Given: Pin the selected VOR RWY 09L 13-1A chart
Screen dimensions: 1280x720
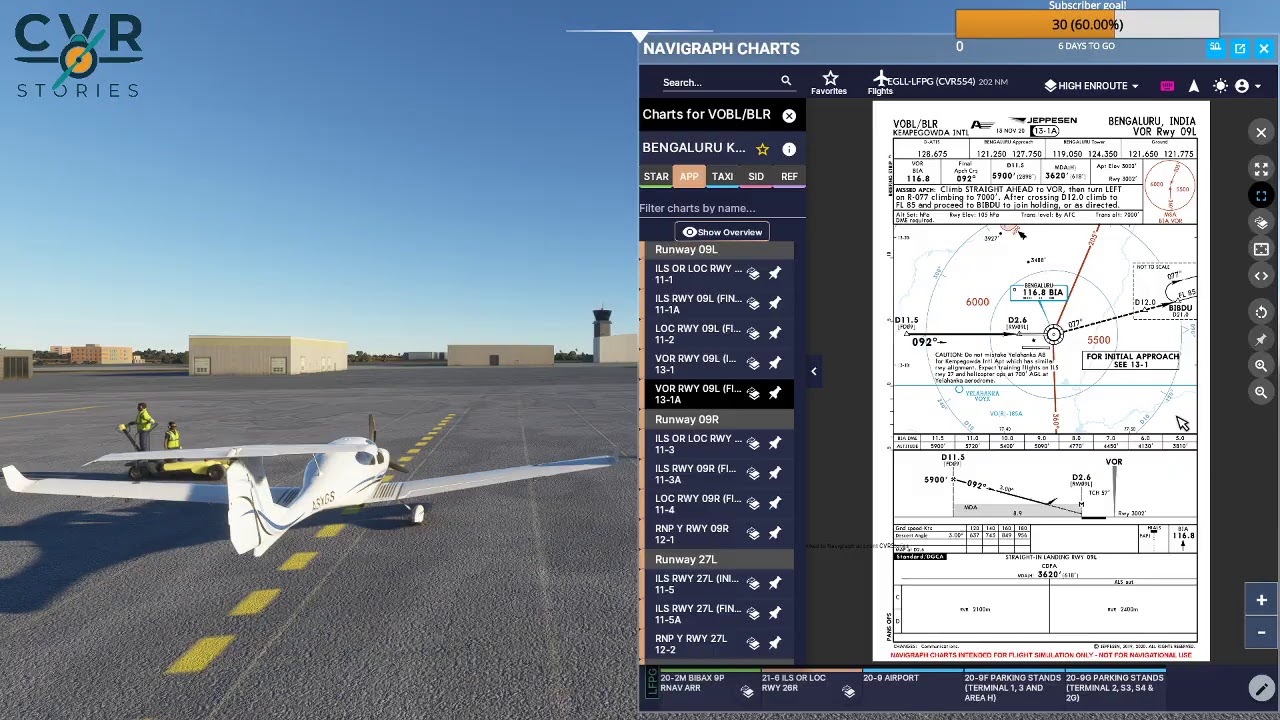Looking at the screenshot, I should (775, 394).
